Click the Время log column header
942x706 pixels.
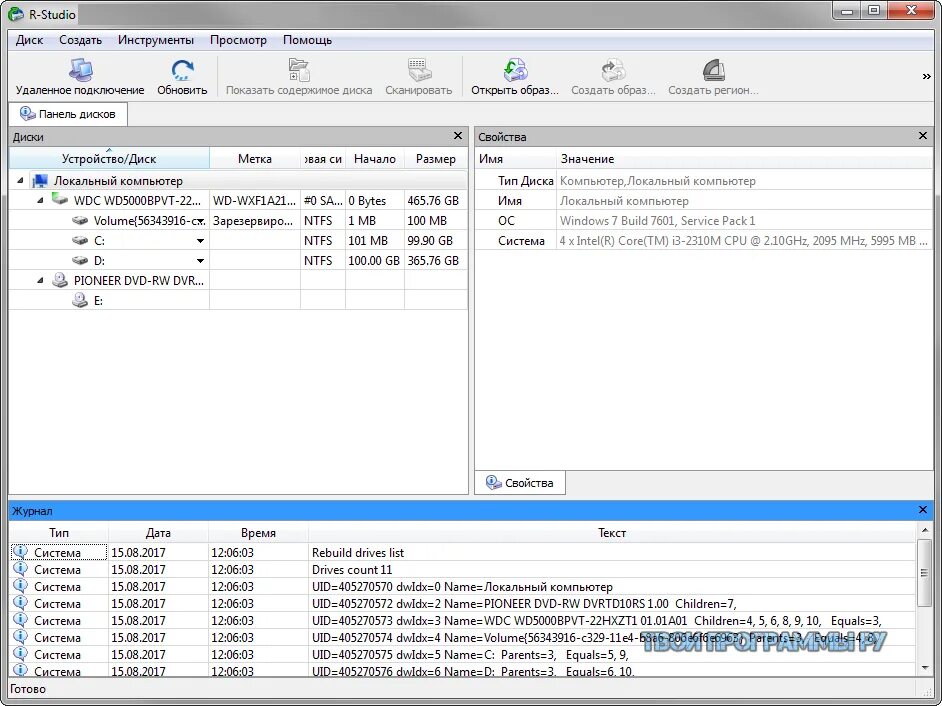[258, 532]
